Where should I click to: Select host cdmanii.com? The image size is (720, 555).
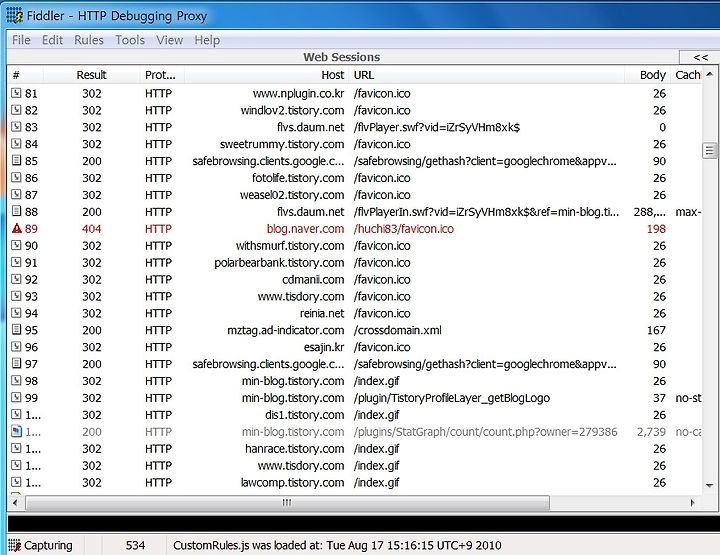point(313,279)
